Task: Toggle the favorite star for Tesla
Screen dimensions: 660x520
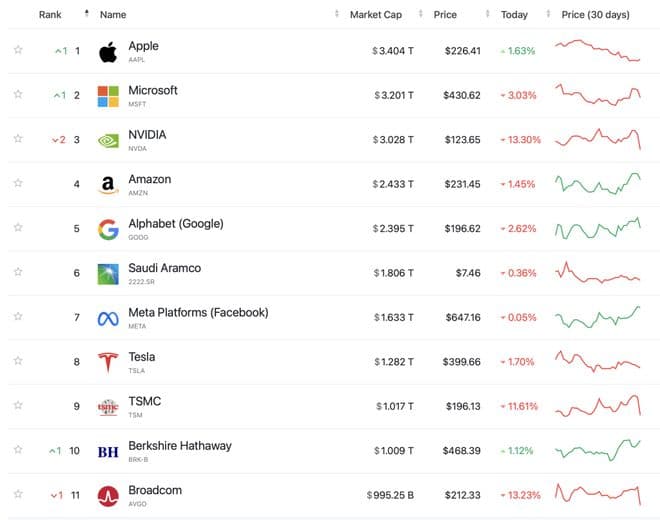Action: (18, 361)
